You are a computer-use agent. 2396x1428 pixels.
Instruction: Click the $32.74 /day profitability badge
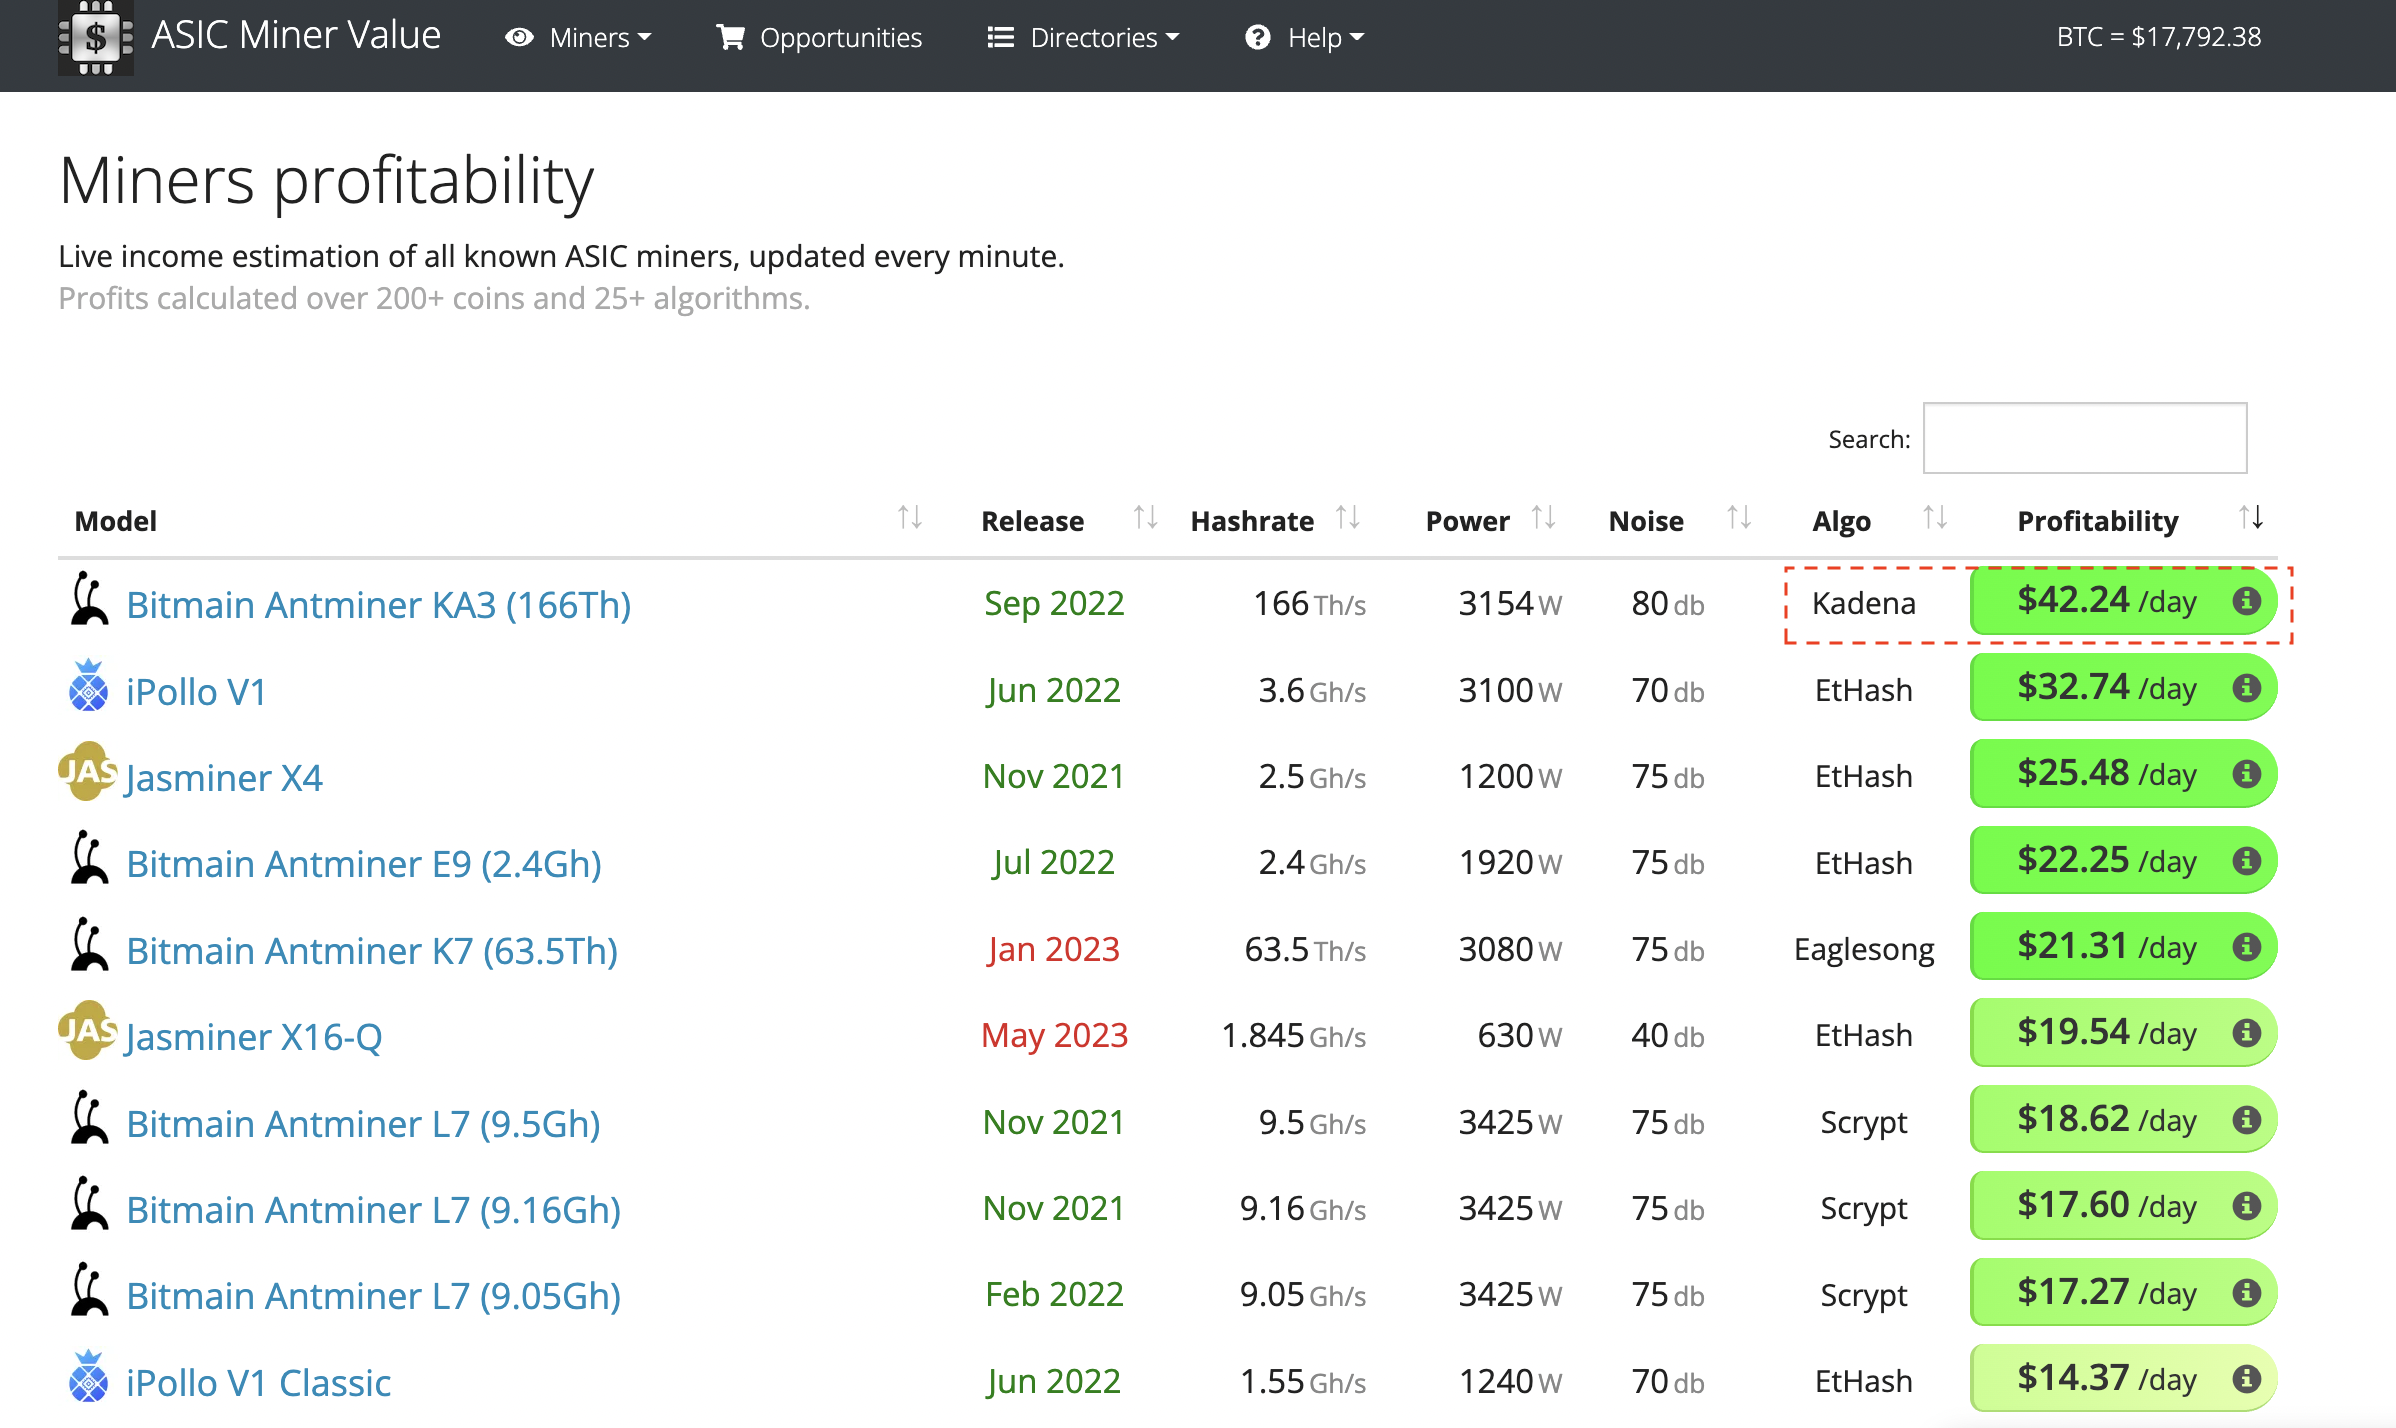tap(2123, 687)
